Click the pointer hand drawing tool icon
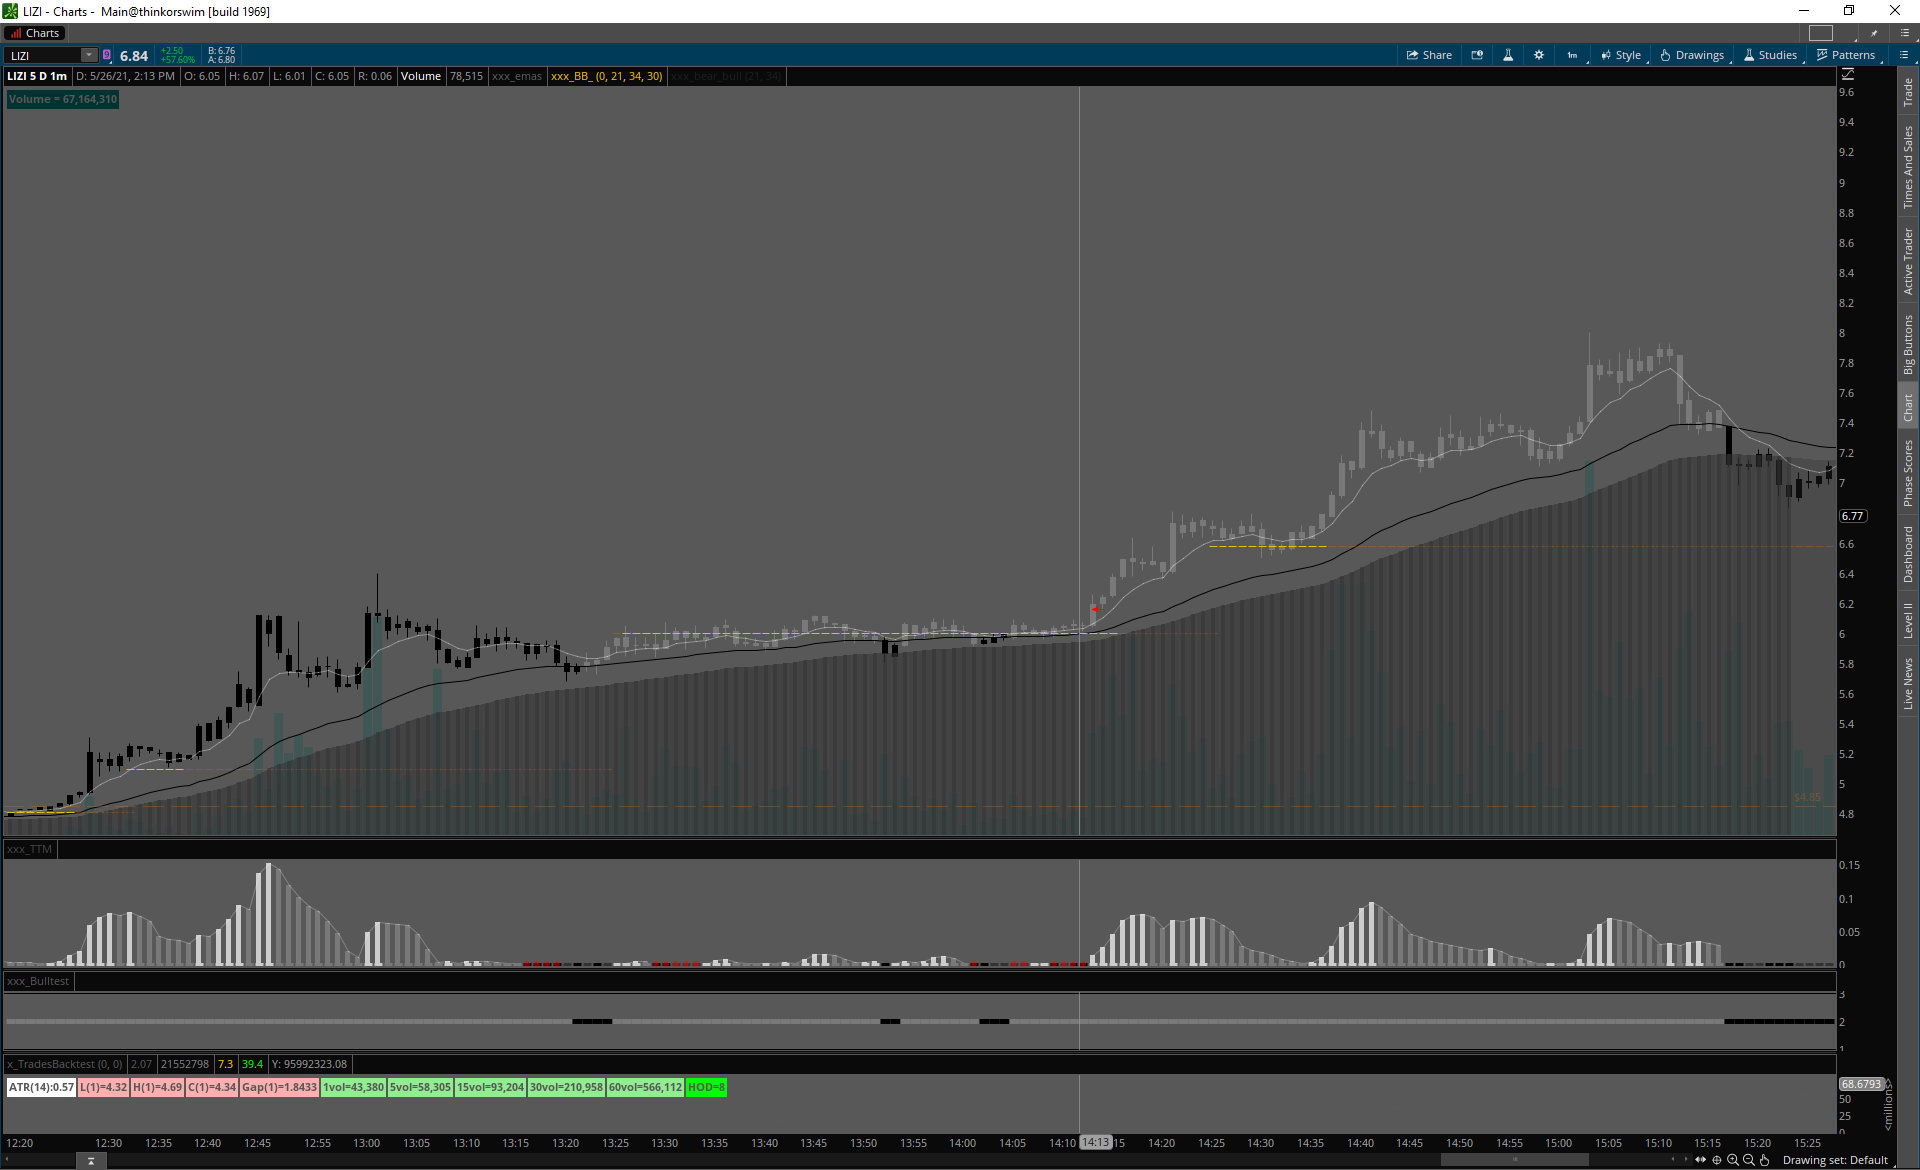Screen dimensions: 1920x1170 1765,1160
